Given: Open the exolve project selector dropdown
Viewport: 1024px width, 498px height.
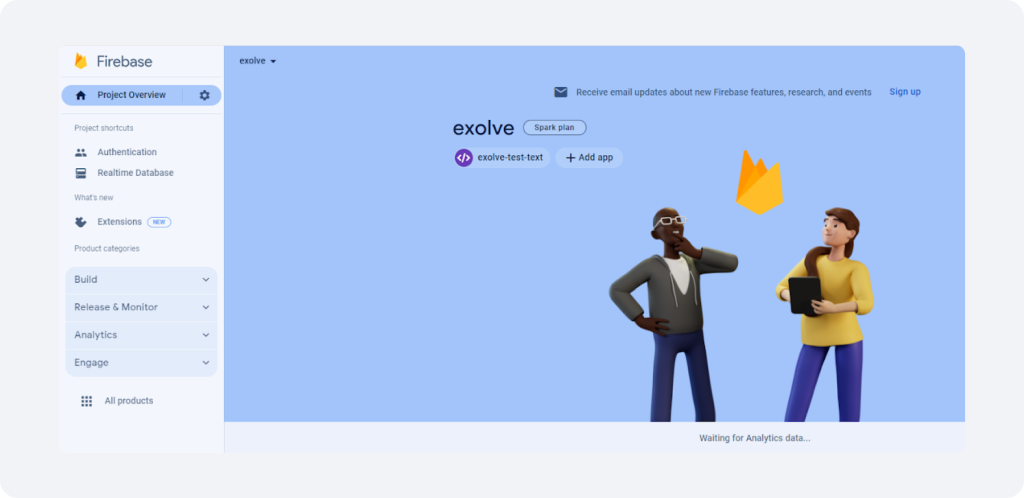Looking at the screenshot, I should point(258,61).
